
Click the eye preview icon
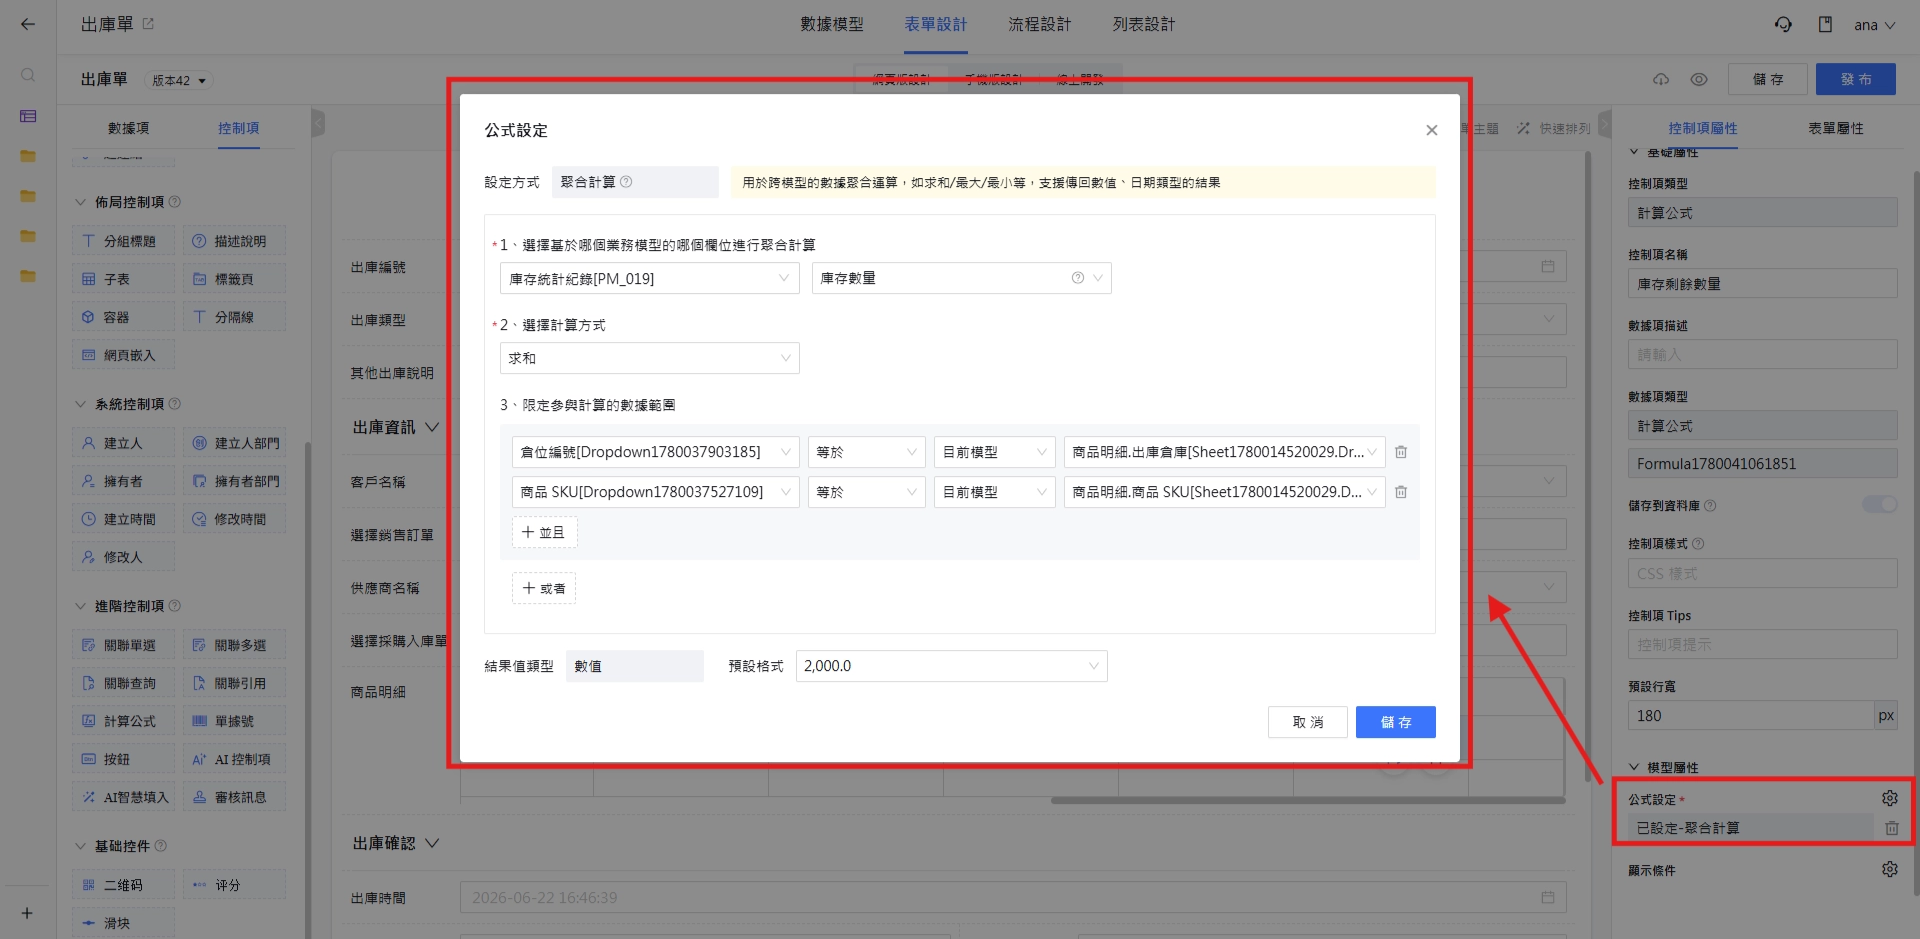coord(1699,79)
